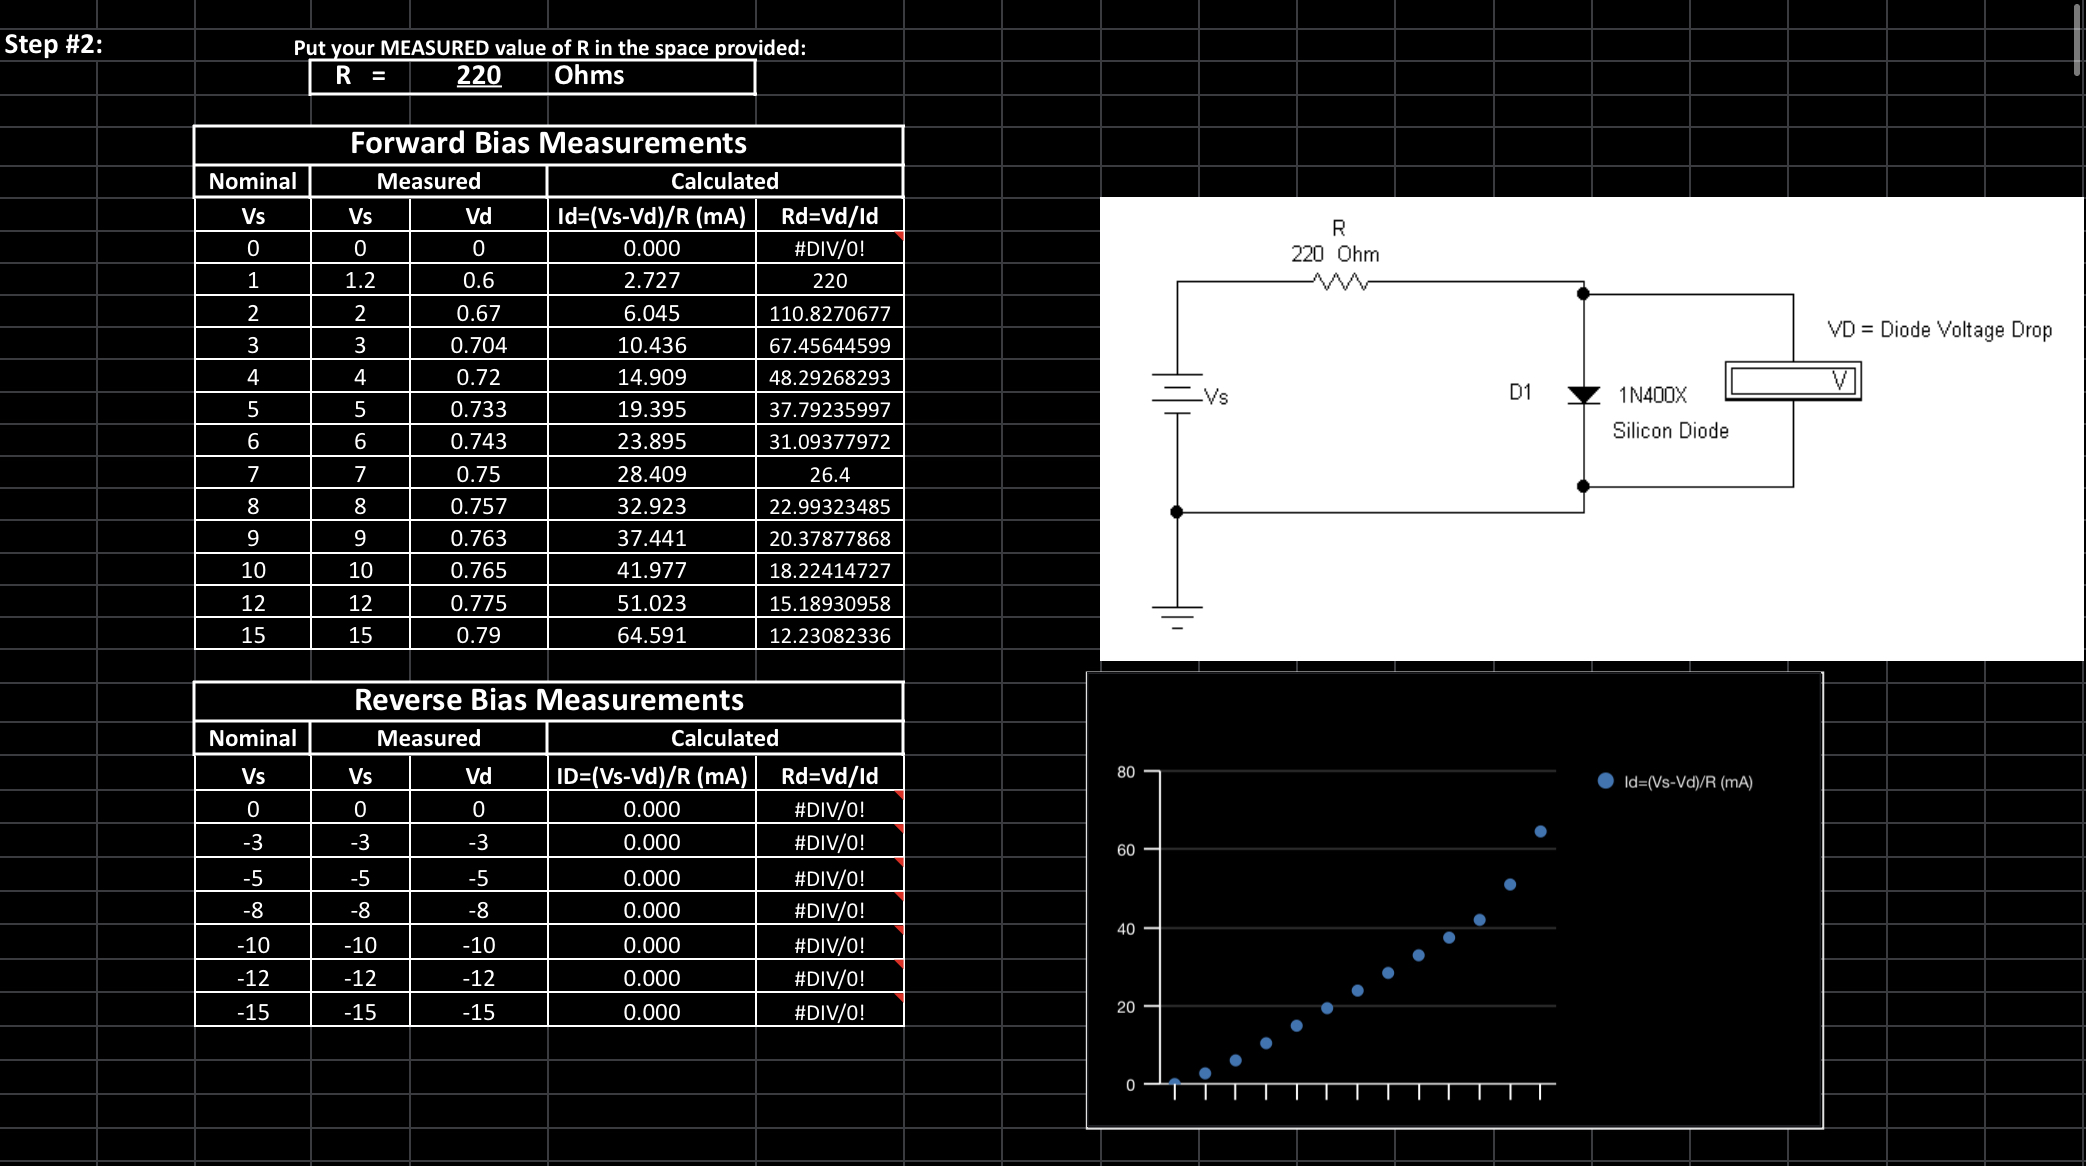Select reverse #DIV/0! cell in the -5 row
Screen dimensions: 2086x1166
tap(830, 878)
